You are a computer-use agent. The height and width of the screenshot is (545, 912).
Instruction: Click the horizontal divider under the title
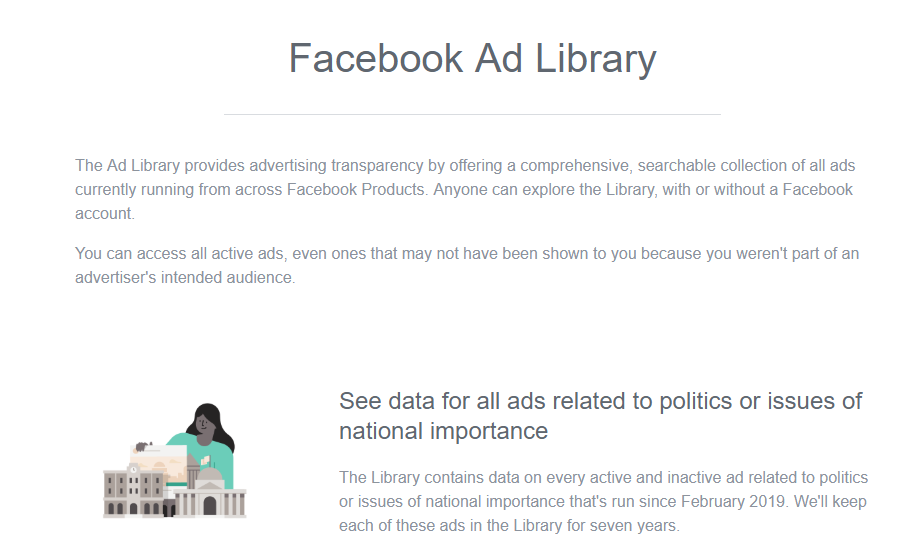[x=472, y=115]
